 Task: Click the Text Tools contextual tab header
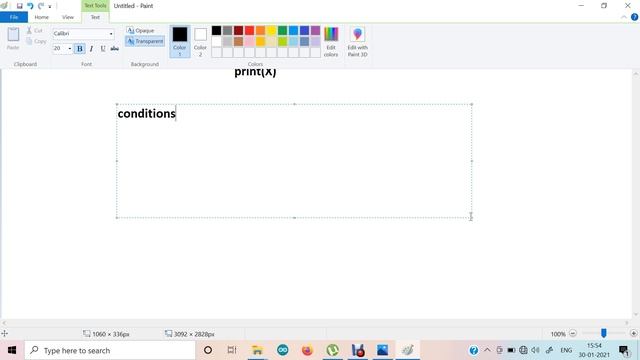pyautogui.click(x=95, y=6)
